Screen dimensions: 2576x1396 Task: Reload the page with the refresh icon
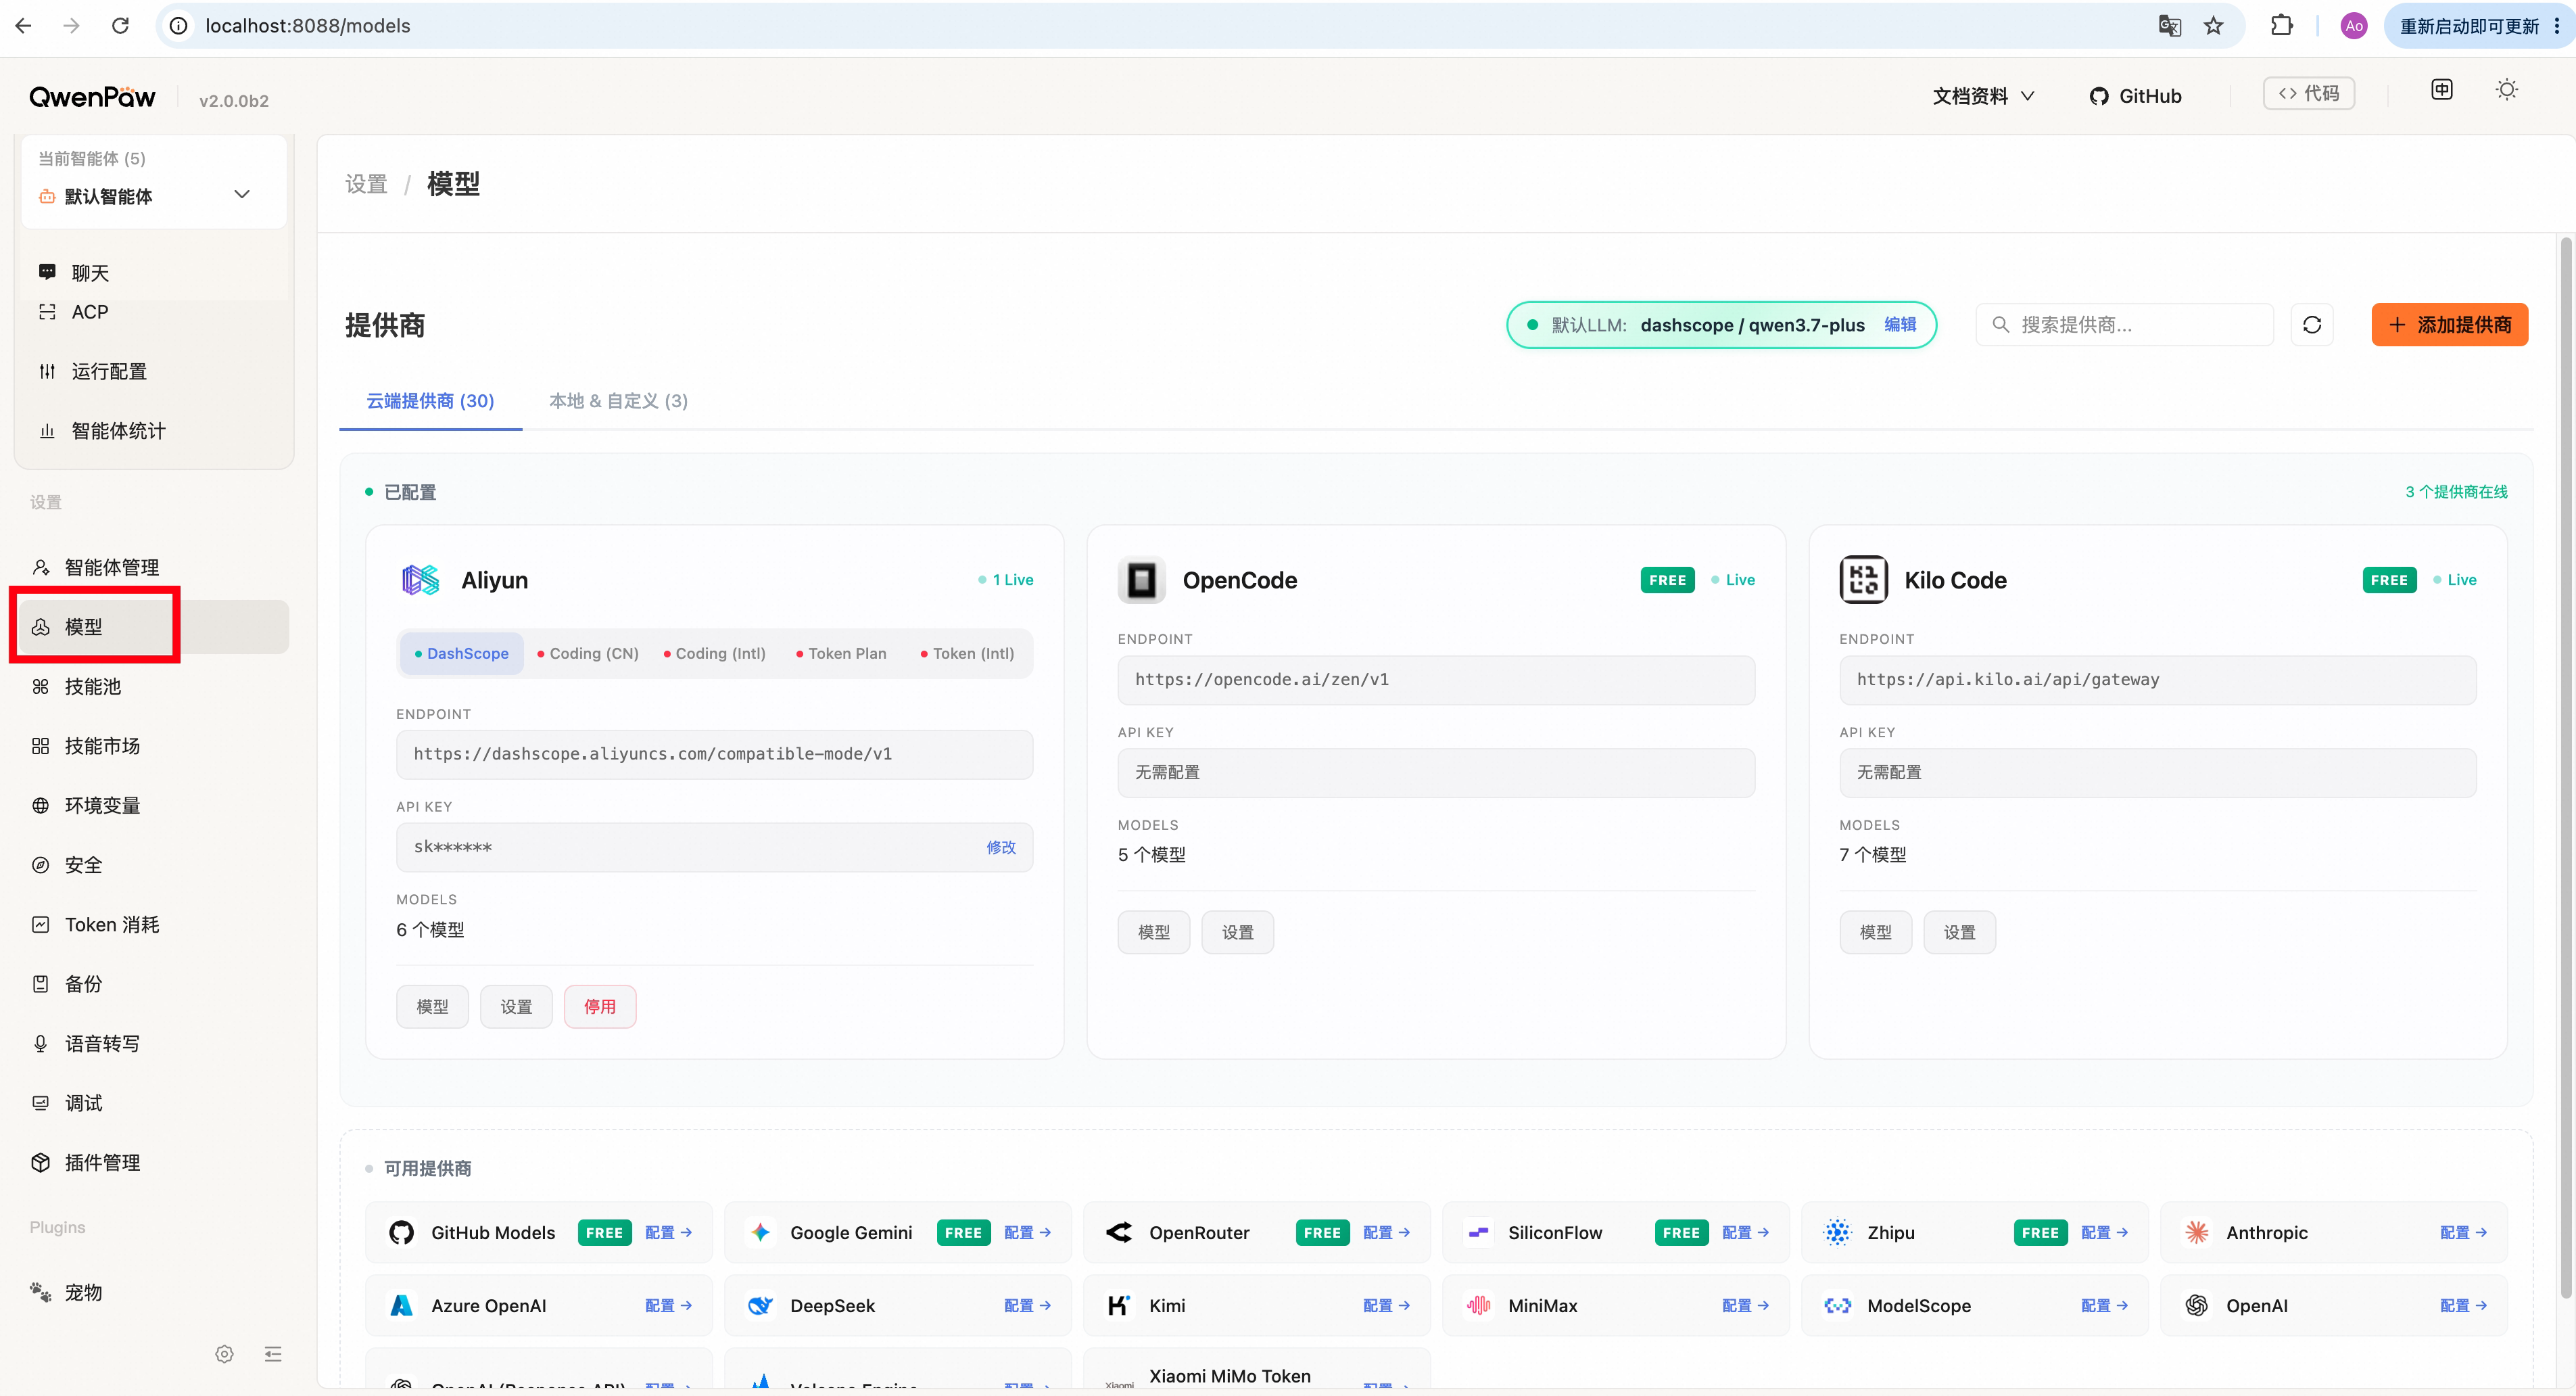120,26
